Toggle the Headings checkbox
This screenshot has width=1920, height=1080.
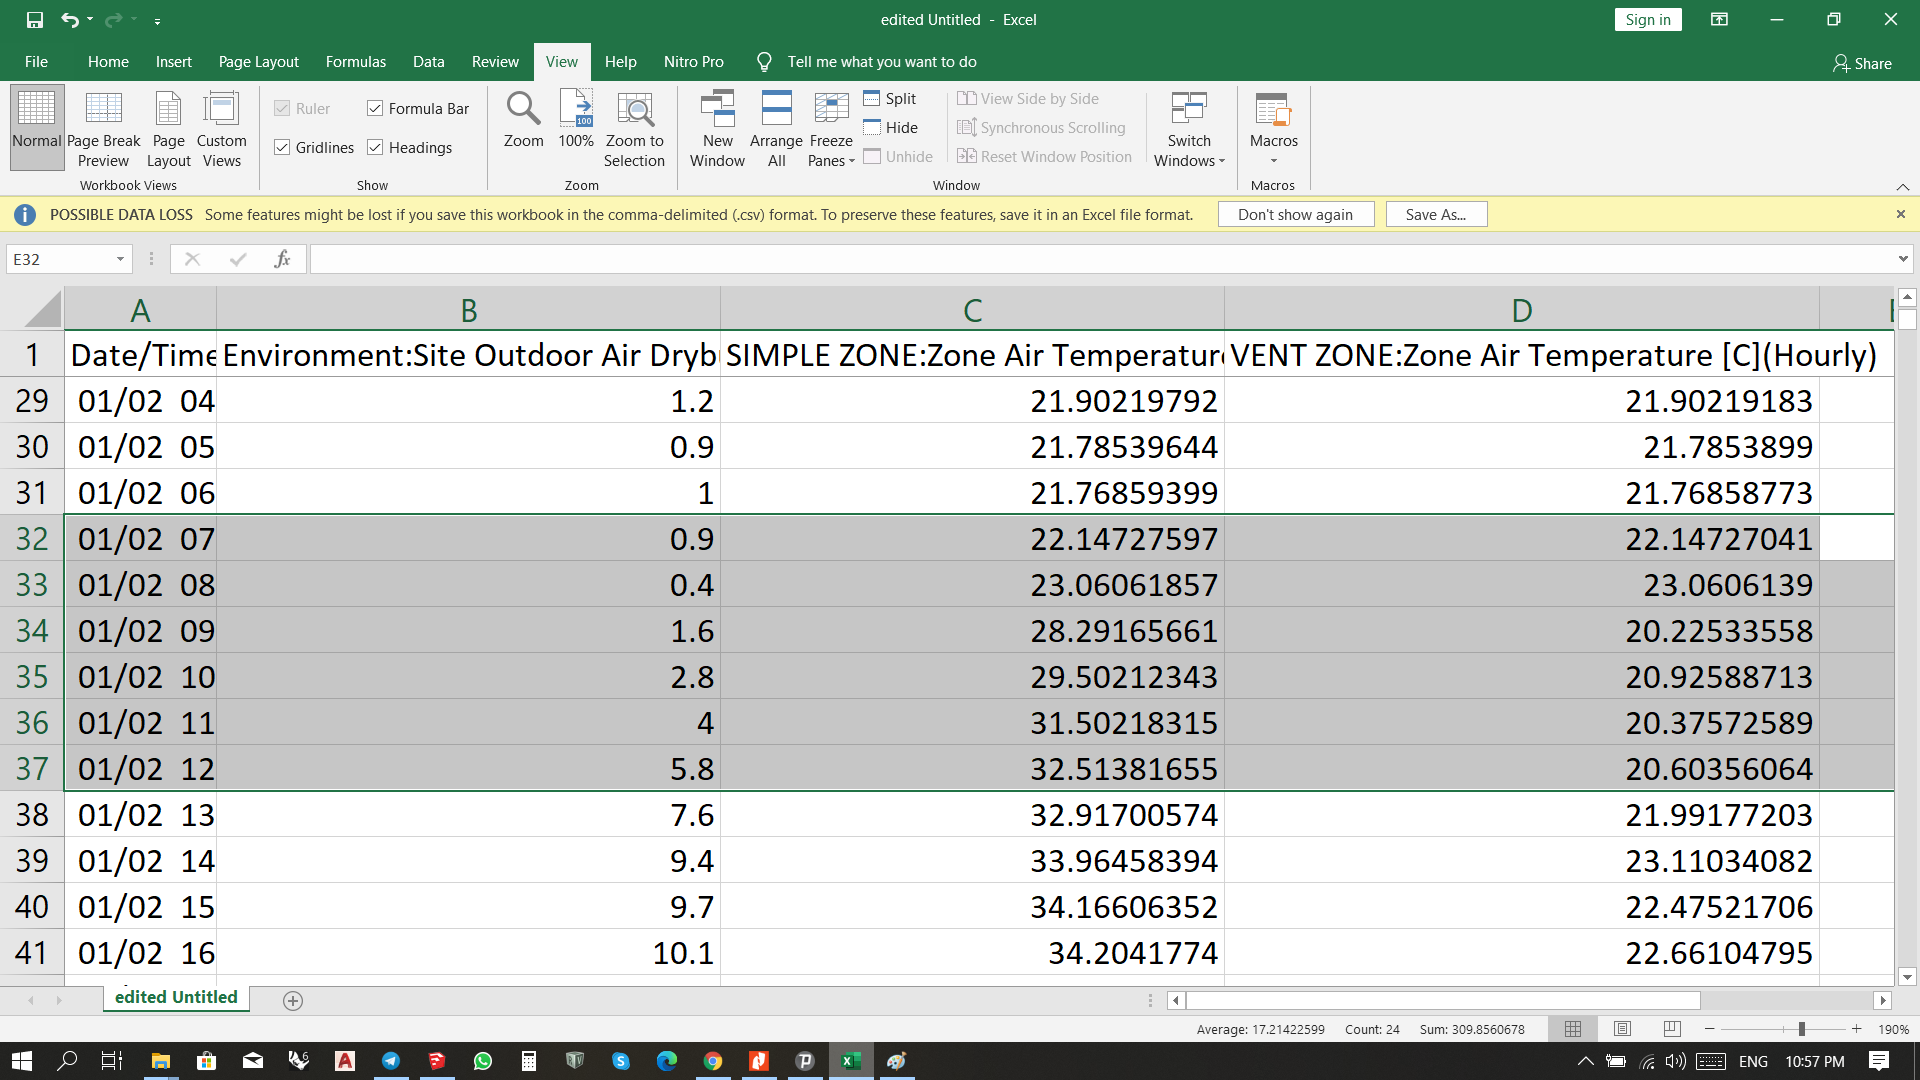pyautogui.click(x=375, y=147)
